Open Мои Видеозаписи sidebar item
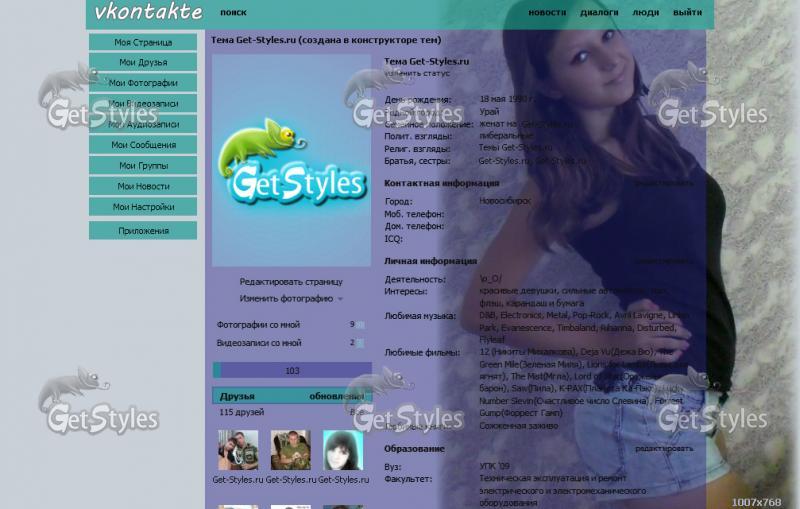Screen dimensions: 800x509 click(143, 104)
